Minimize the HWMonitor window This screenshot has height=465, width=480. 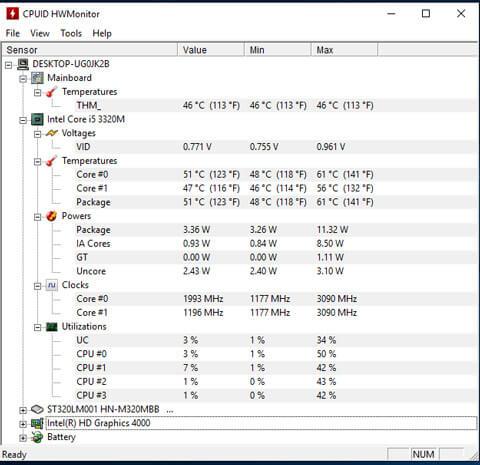click(x=391, y=14)
